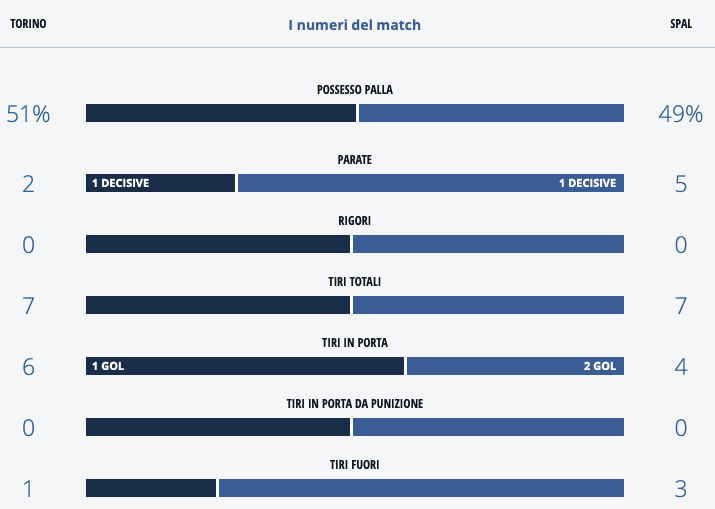Click SPAL's 49% possession value
This screenshot has width=715, height=509.
coord(681,114)
